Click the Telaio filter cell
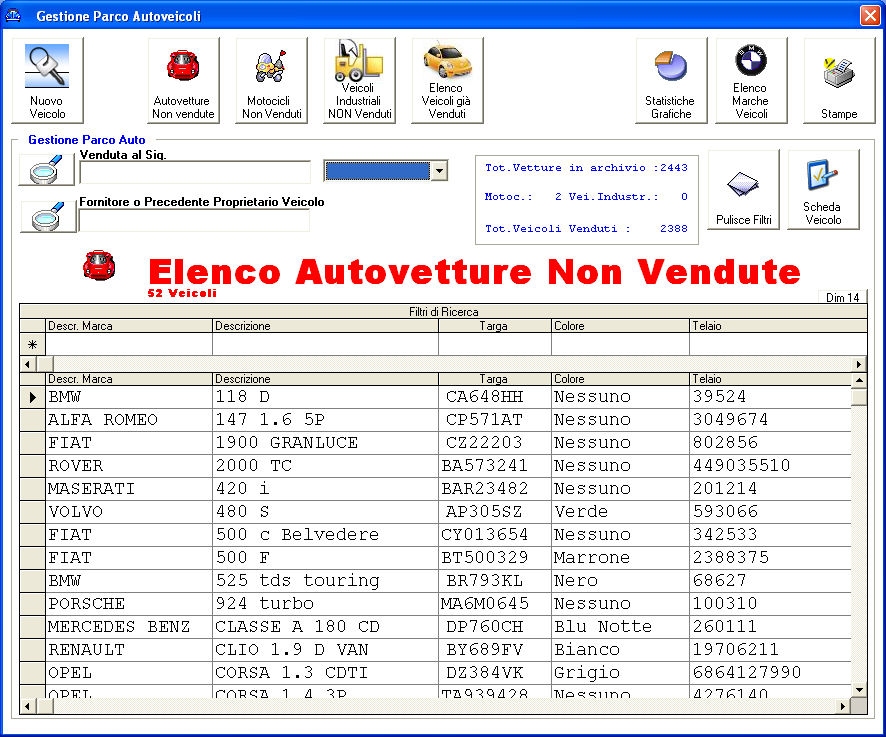This screenshot has width=886, height=737. pos(778,344)
